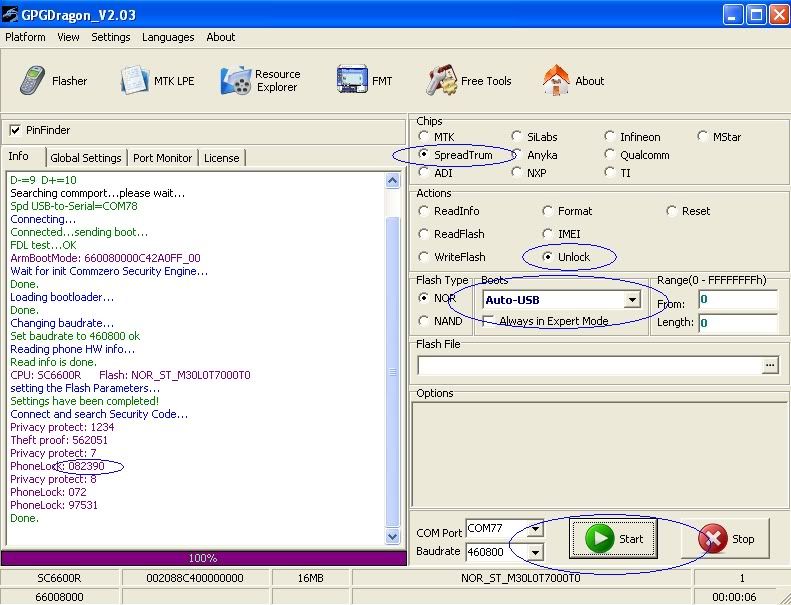Open the COM Port dropdown
Screen dimensions: 791x605
click(535, 529)
